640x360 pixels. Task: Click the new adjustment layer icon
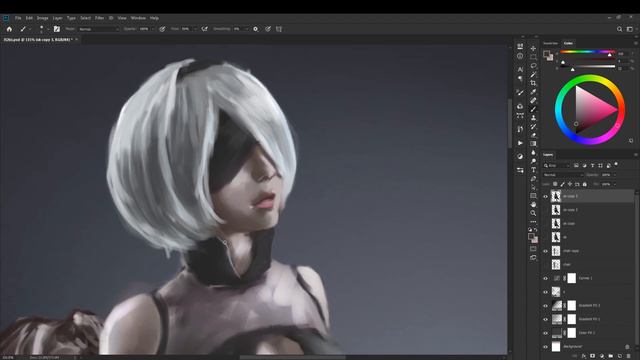[602, 356]
